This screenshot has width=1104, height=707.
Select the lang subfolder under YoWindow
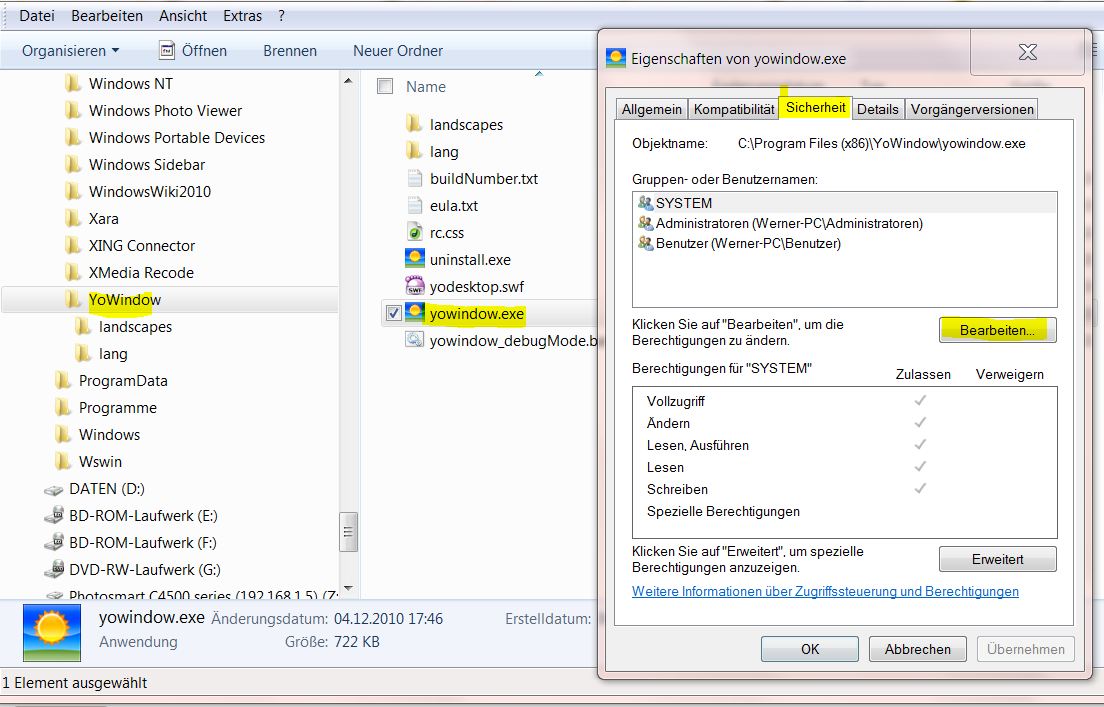[113, 354]
